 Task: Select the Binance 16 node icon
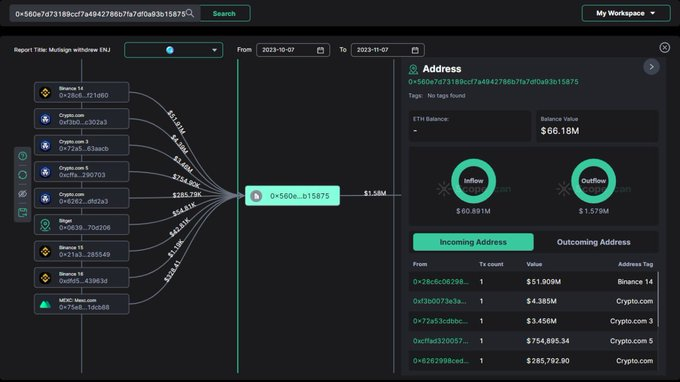click(45, 278)
